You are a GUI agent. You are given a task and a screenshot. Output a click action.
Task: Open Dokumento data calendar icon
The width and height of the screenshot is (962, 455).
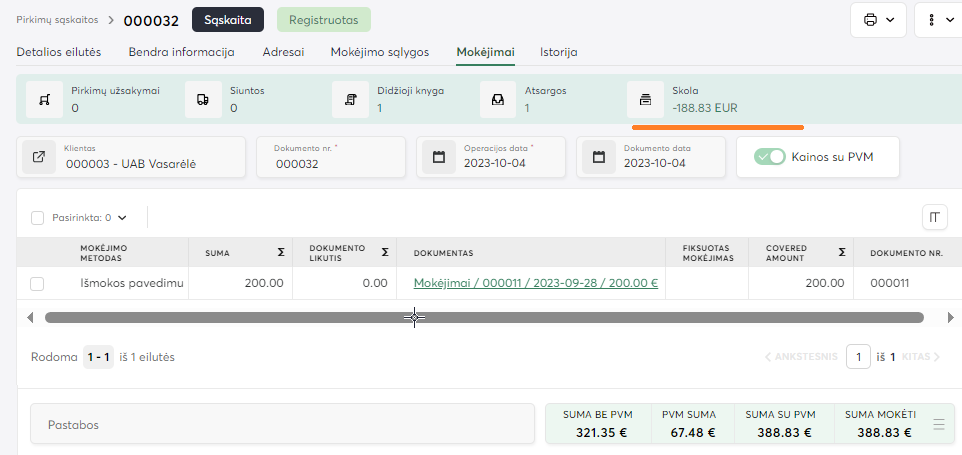click(598, 157)
